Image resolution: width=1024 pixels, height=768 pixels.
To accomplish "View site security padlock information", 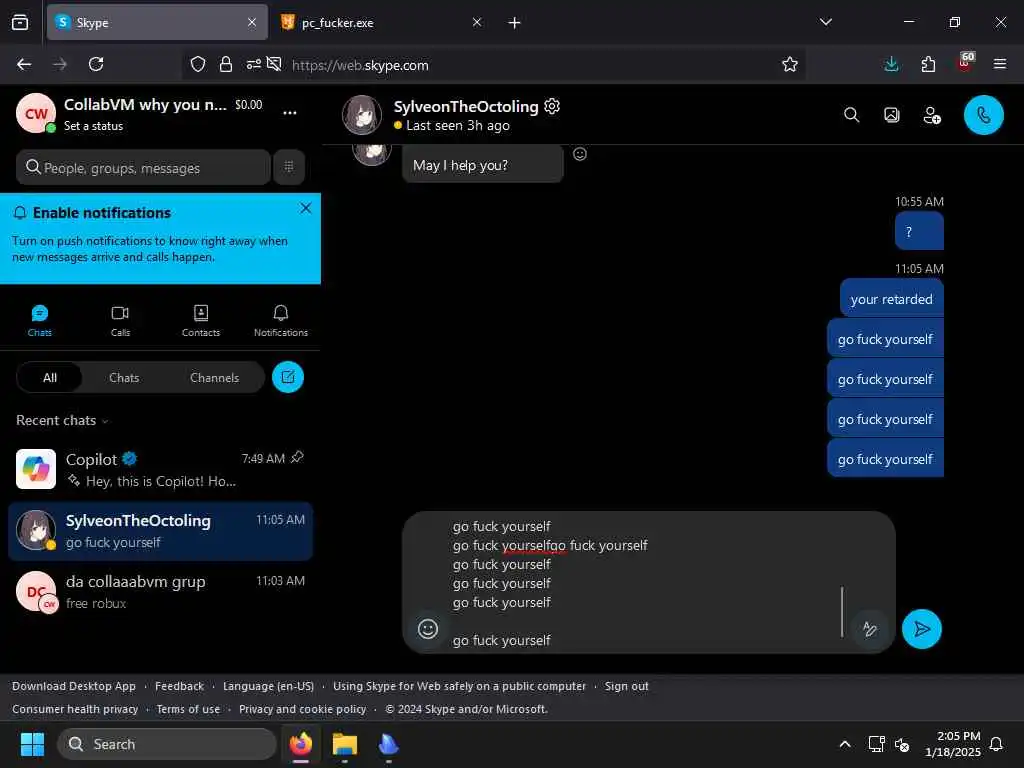I will click(226, 64).
